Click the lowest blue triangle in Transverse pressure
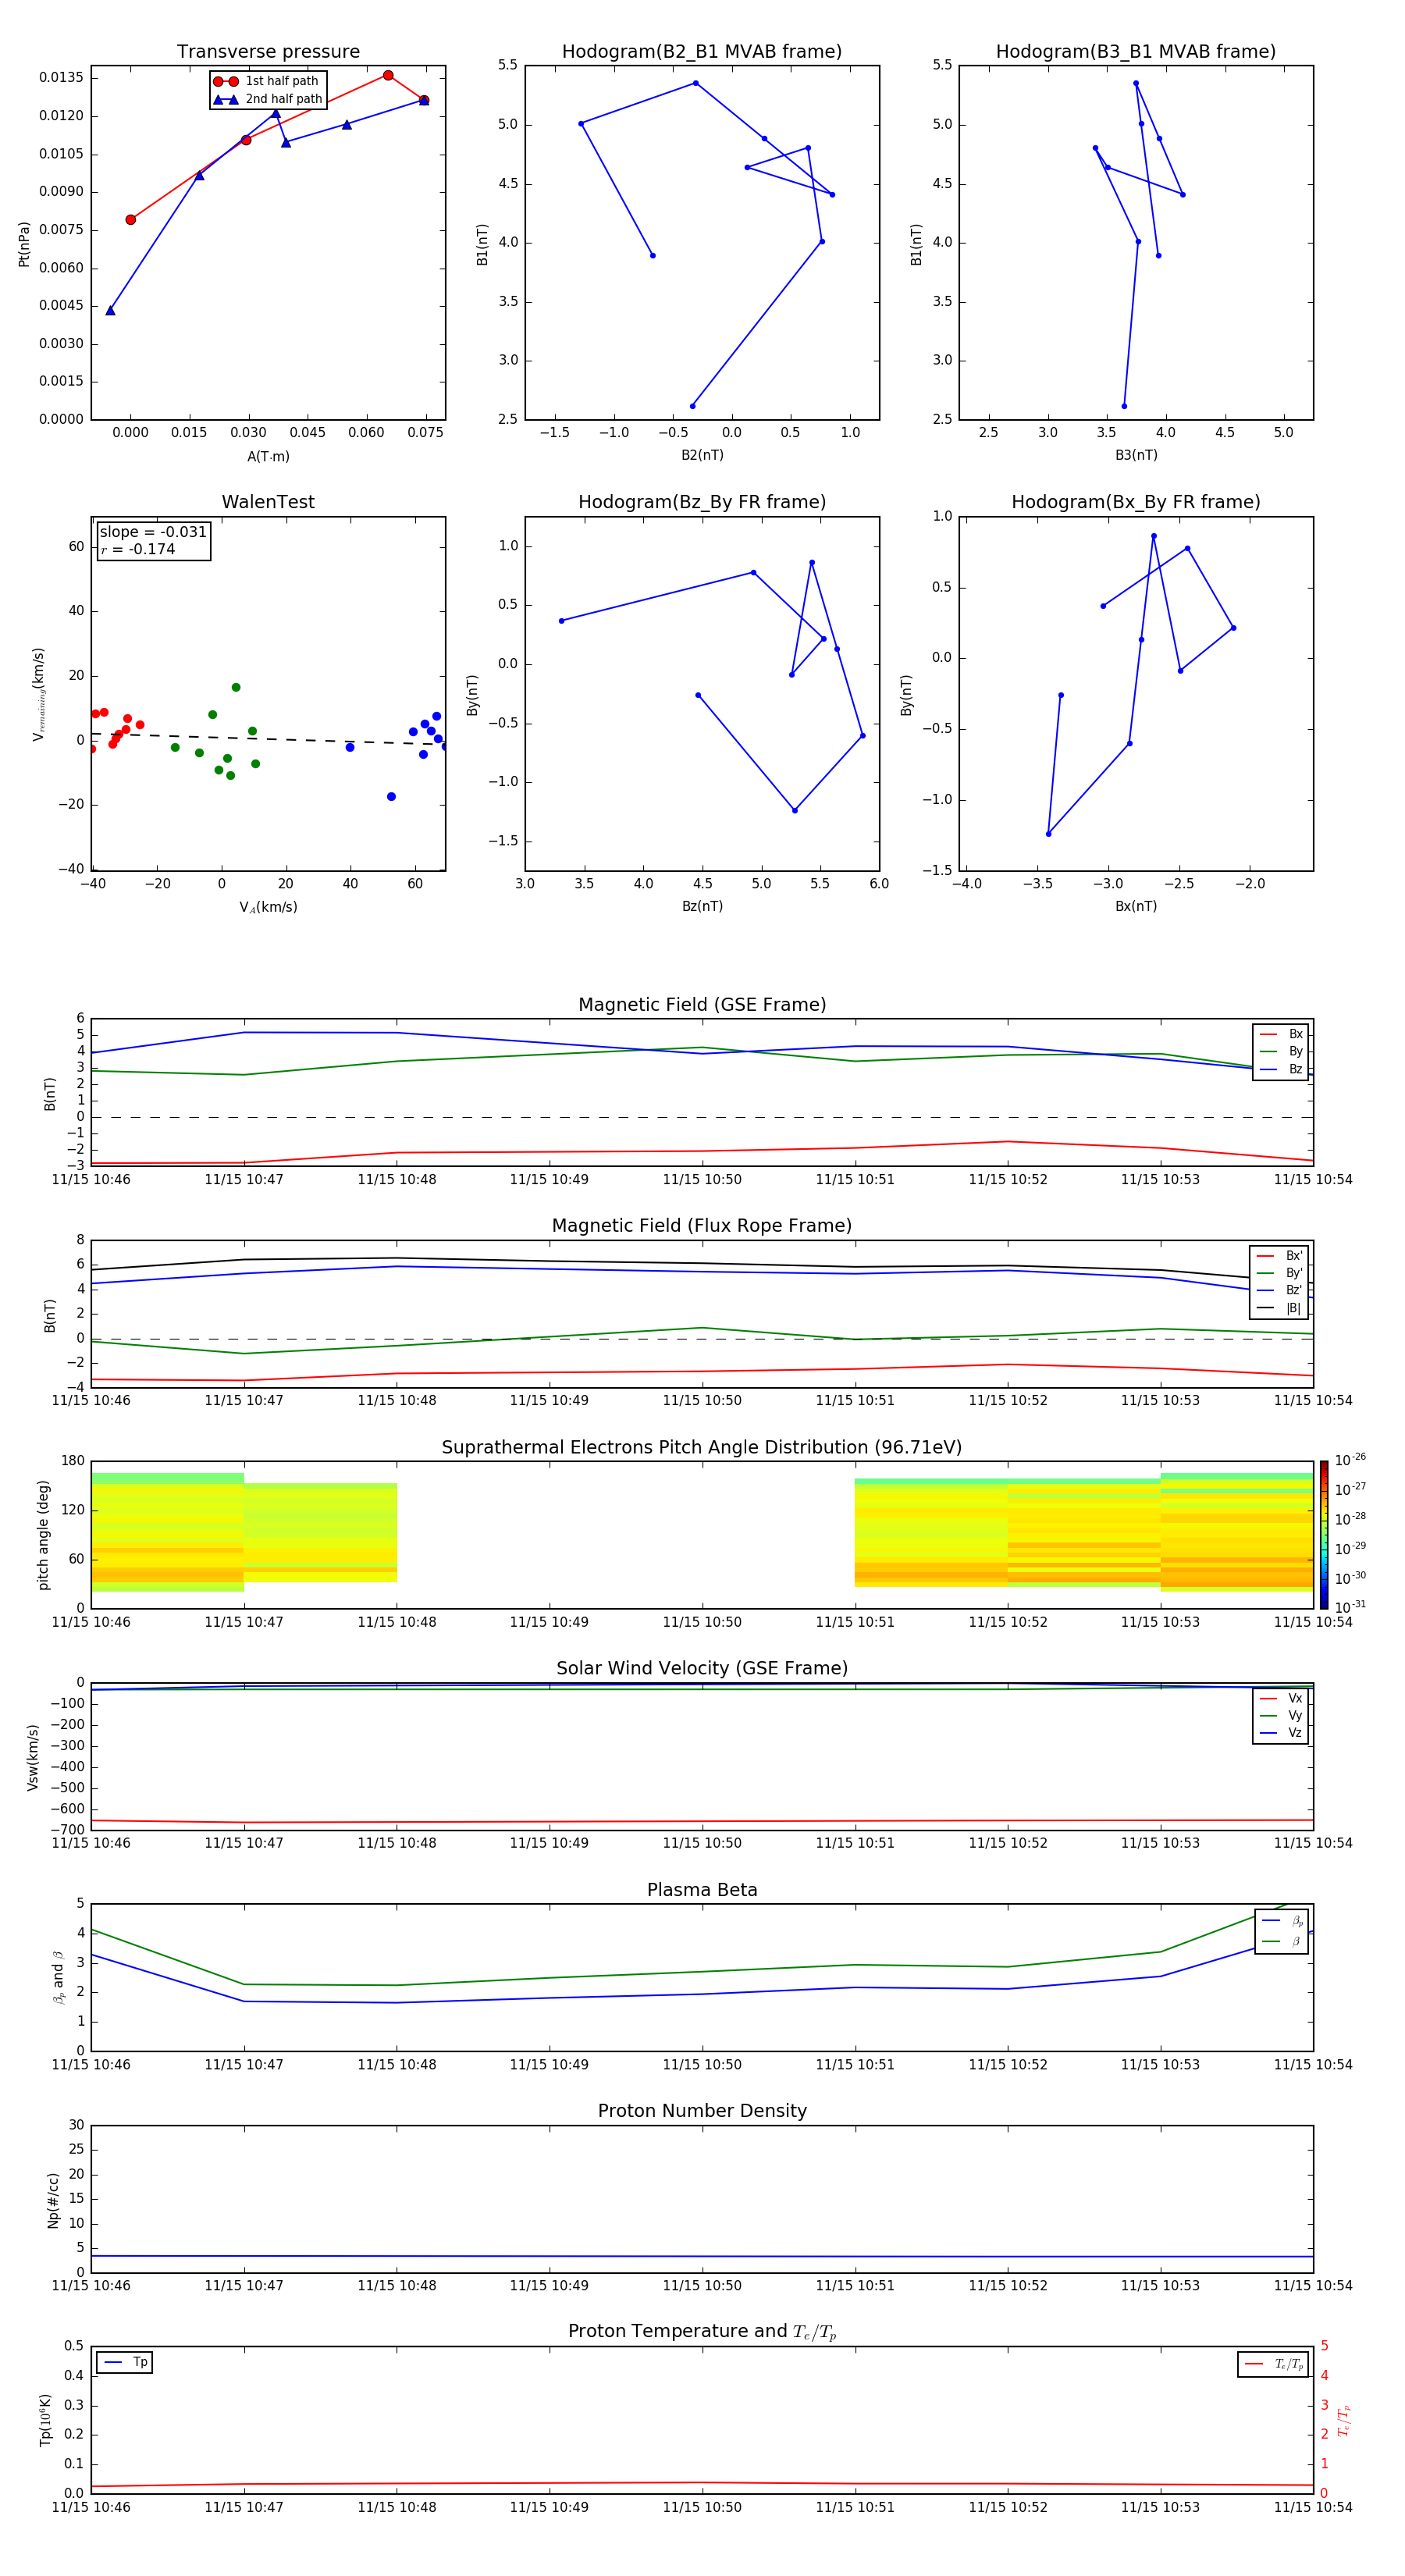Viewport: 1405px width, 2576px height. [110, 310]
